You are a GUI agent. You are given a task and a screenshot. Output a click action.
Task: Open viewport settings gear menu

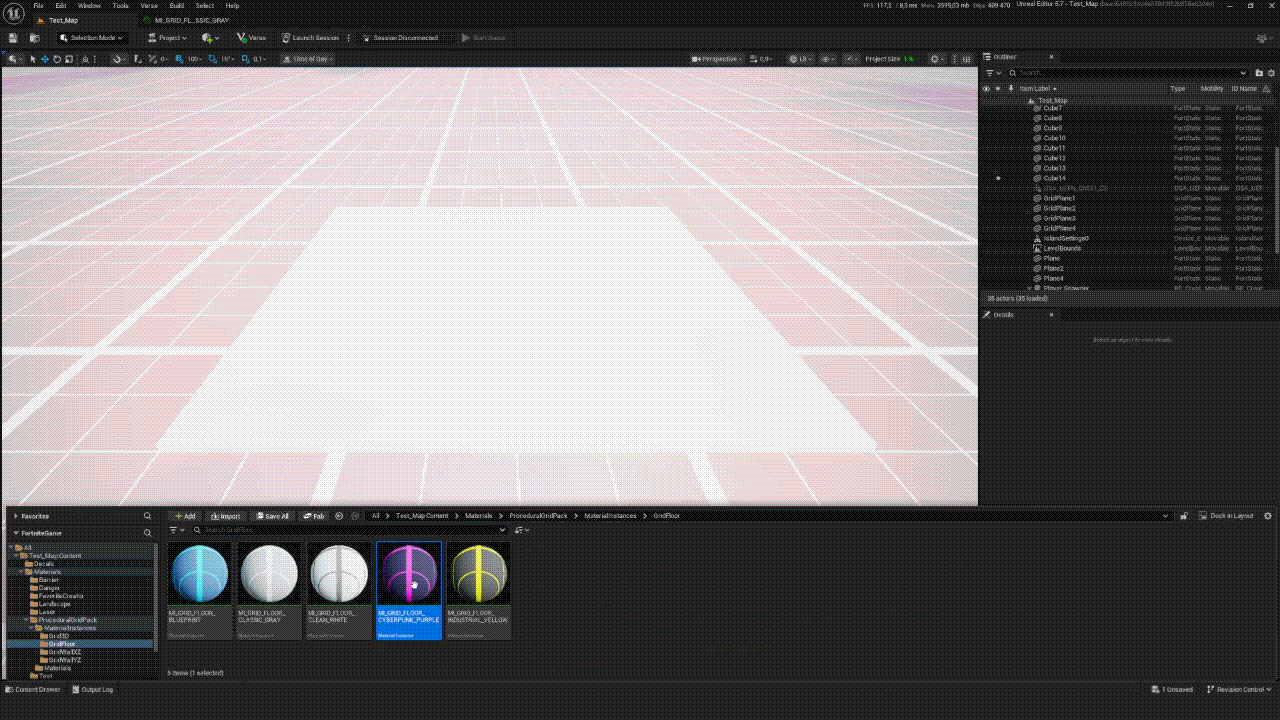[938, 59]
